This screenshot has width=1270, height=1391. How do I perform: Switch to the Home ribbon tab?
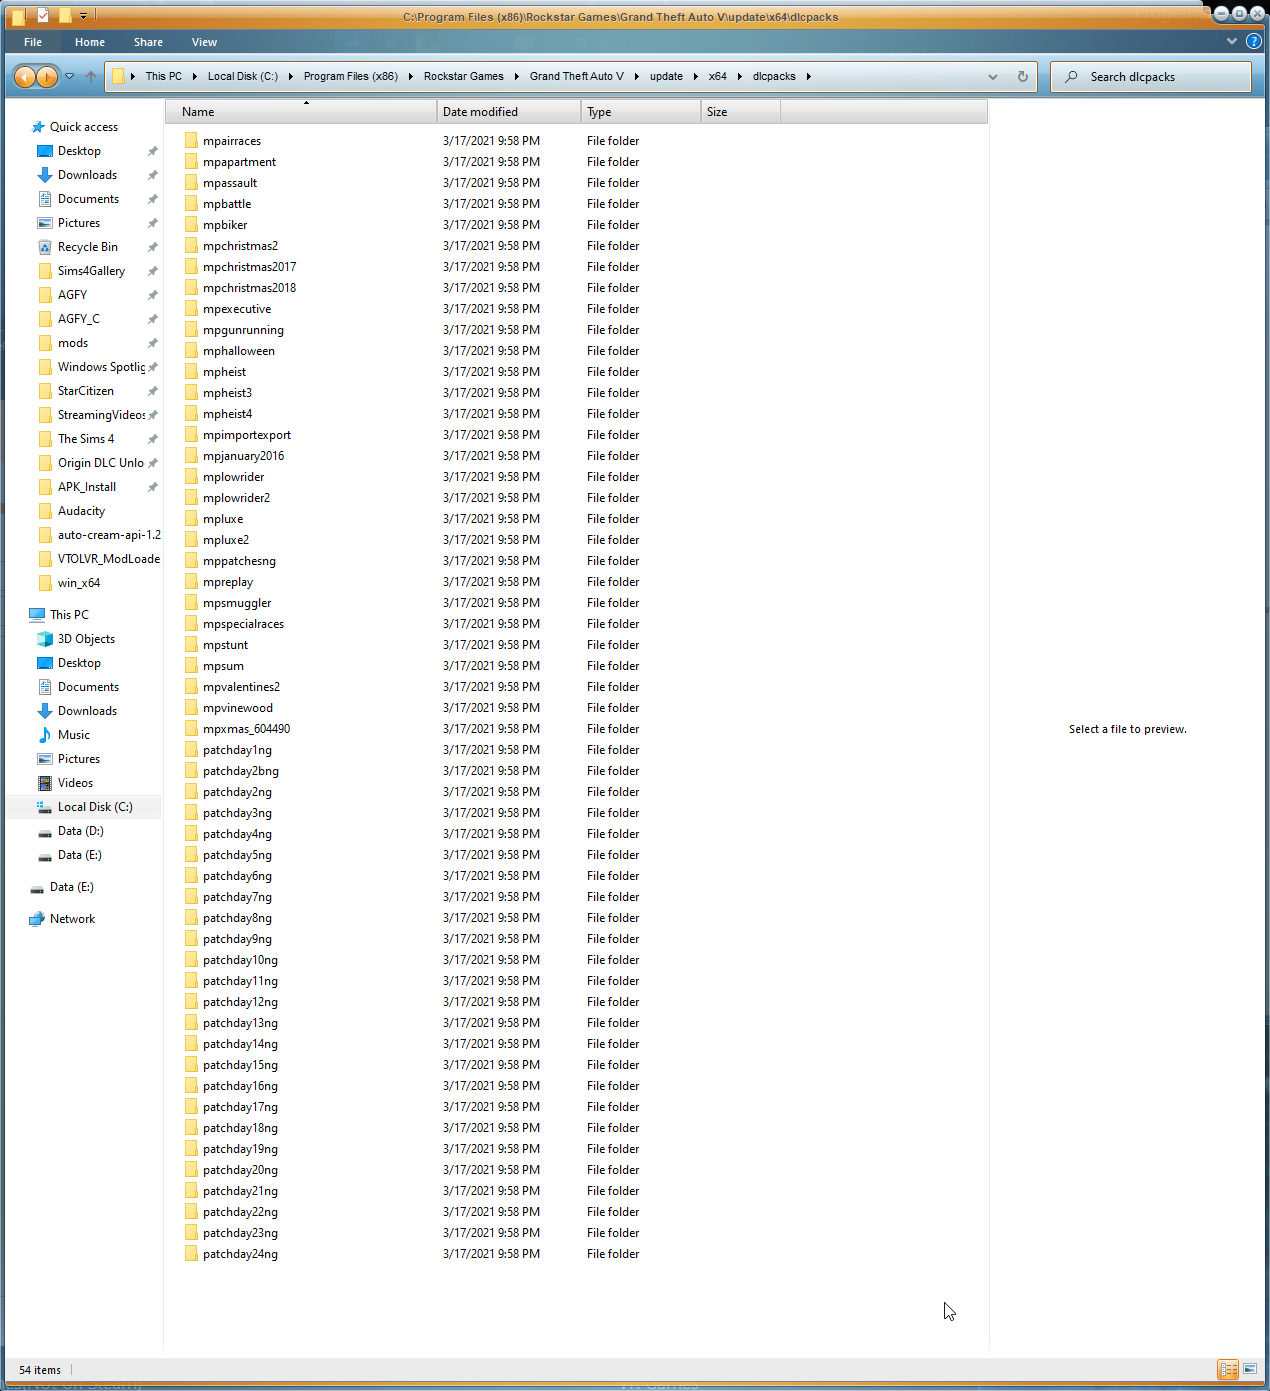point(90,42)
